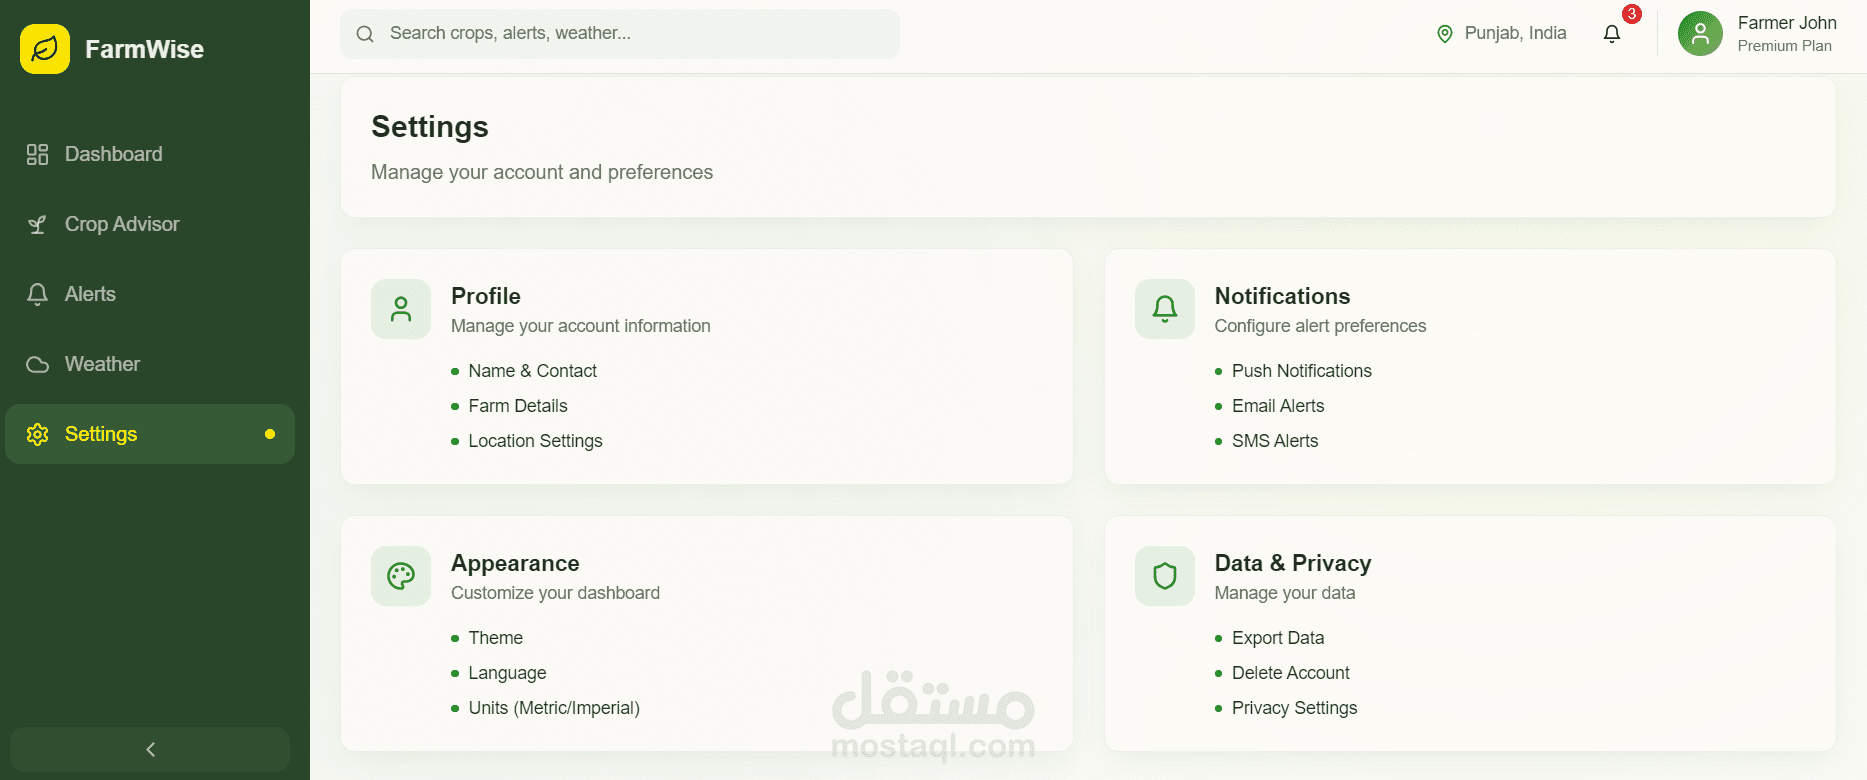Click the FarmWise leaf logo icon
Viewport: 1867px width, 780px height.
point(45,49)
